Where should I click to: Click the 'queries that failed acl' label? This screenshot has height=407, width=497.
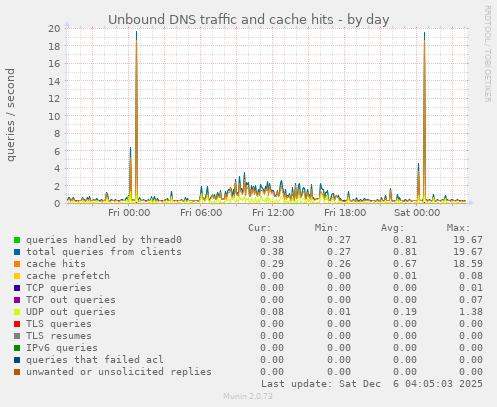(95, 360)
